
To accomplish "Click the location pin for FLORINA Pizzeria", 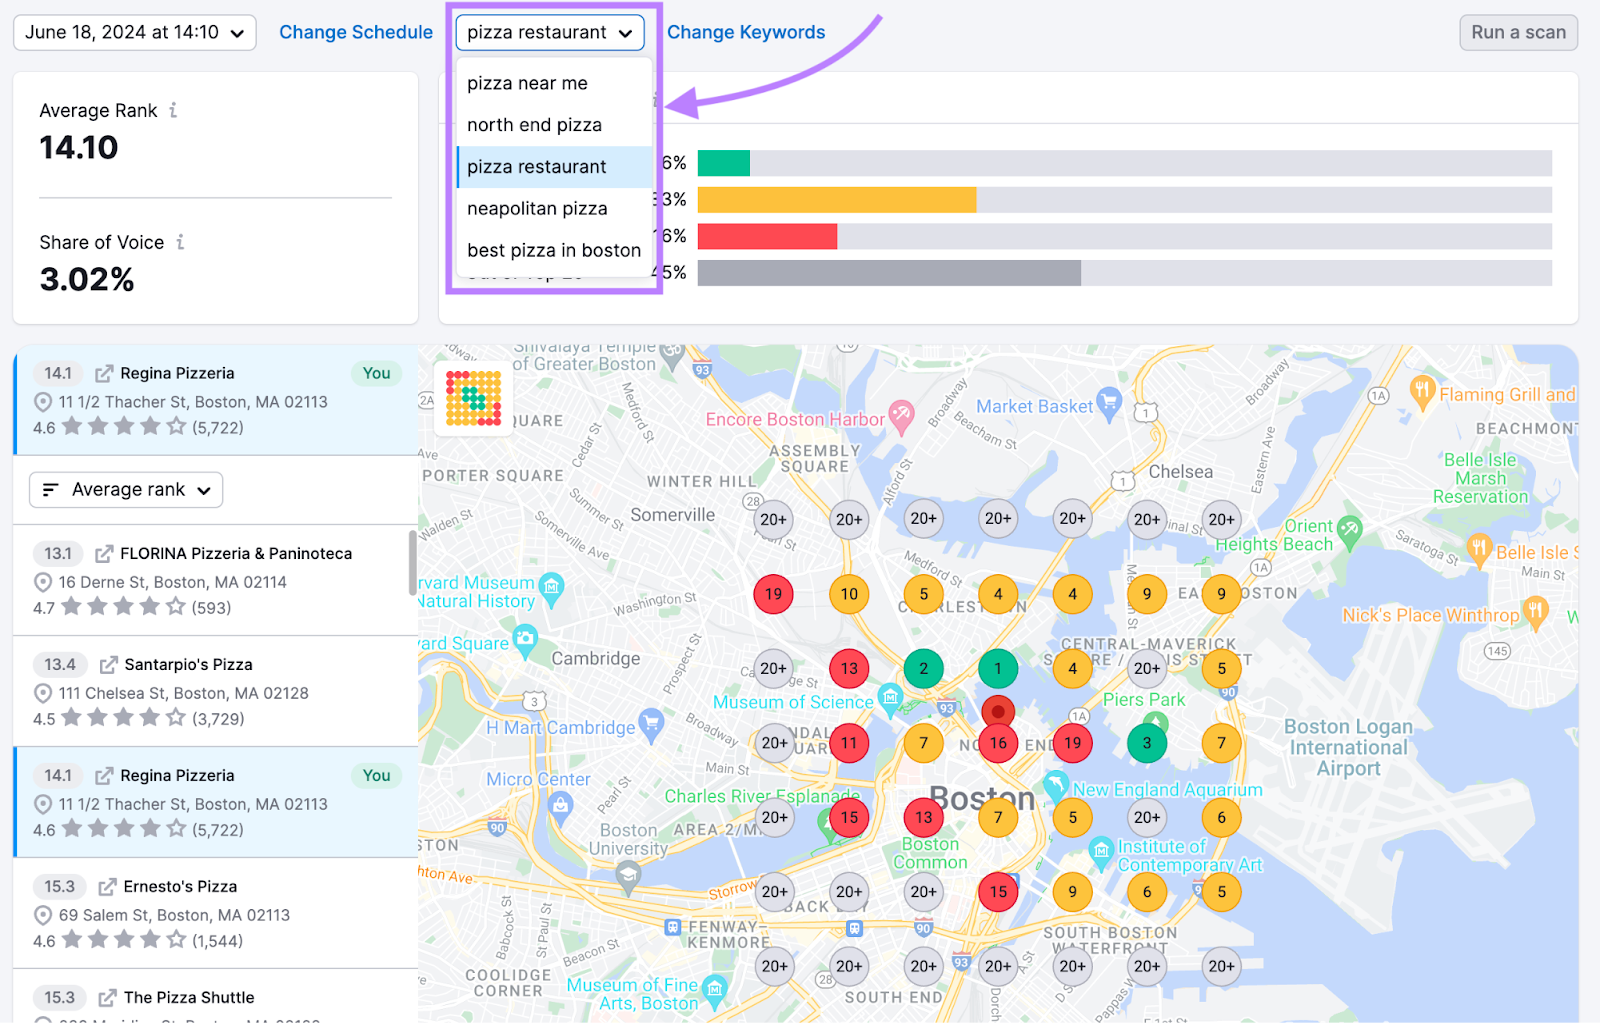I will (42, 582).
